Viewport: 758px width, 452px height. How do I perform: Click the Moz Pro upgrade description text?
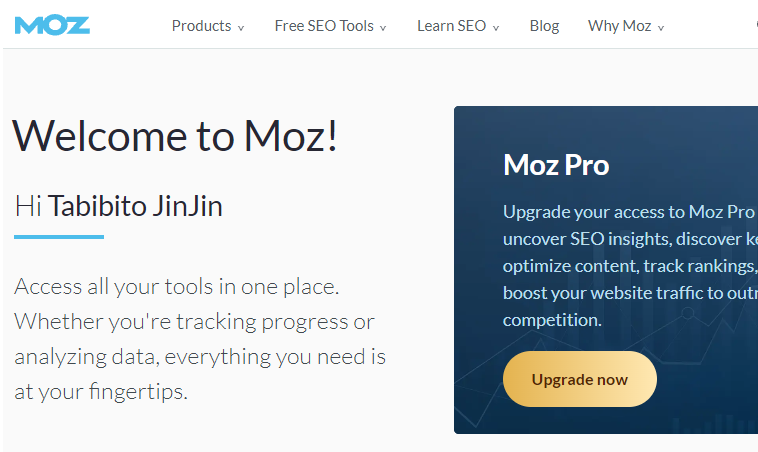630,265
